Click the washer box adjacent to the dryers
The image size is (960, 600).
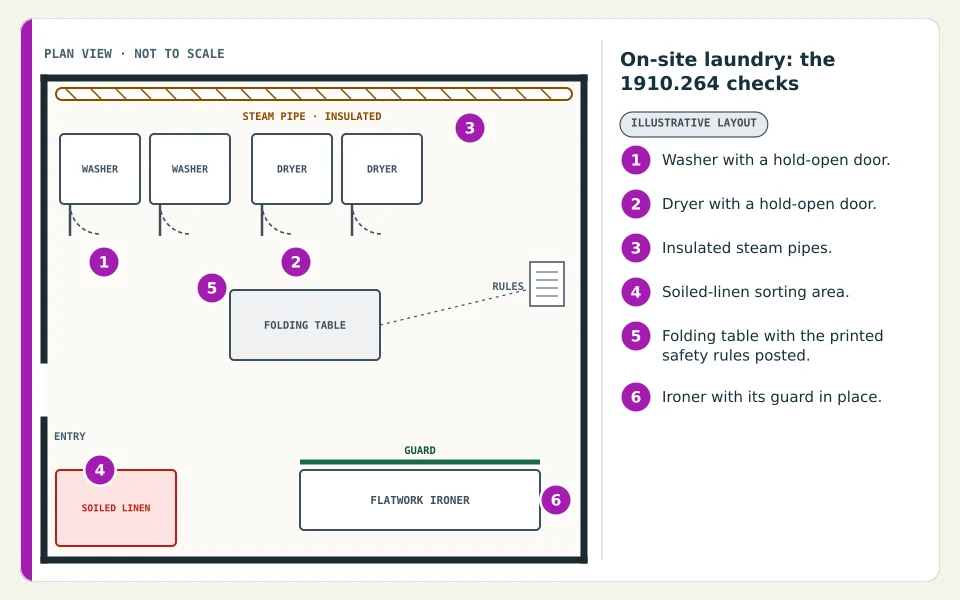click(190, 169)
